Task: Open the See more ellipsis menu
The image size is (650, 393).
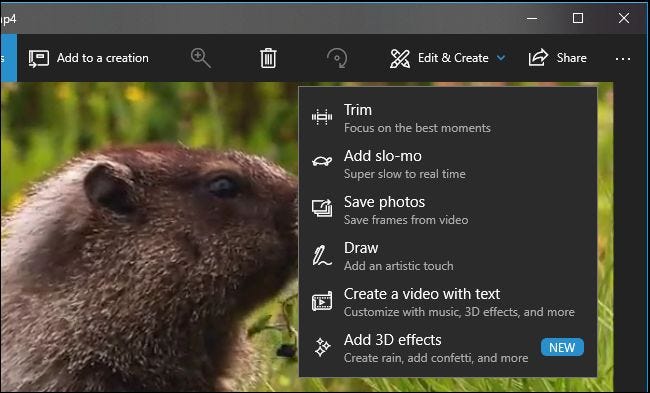Action: (623, 59)
